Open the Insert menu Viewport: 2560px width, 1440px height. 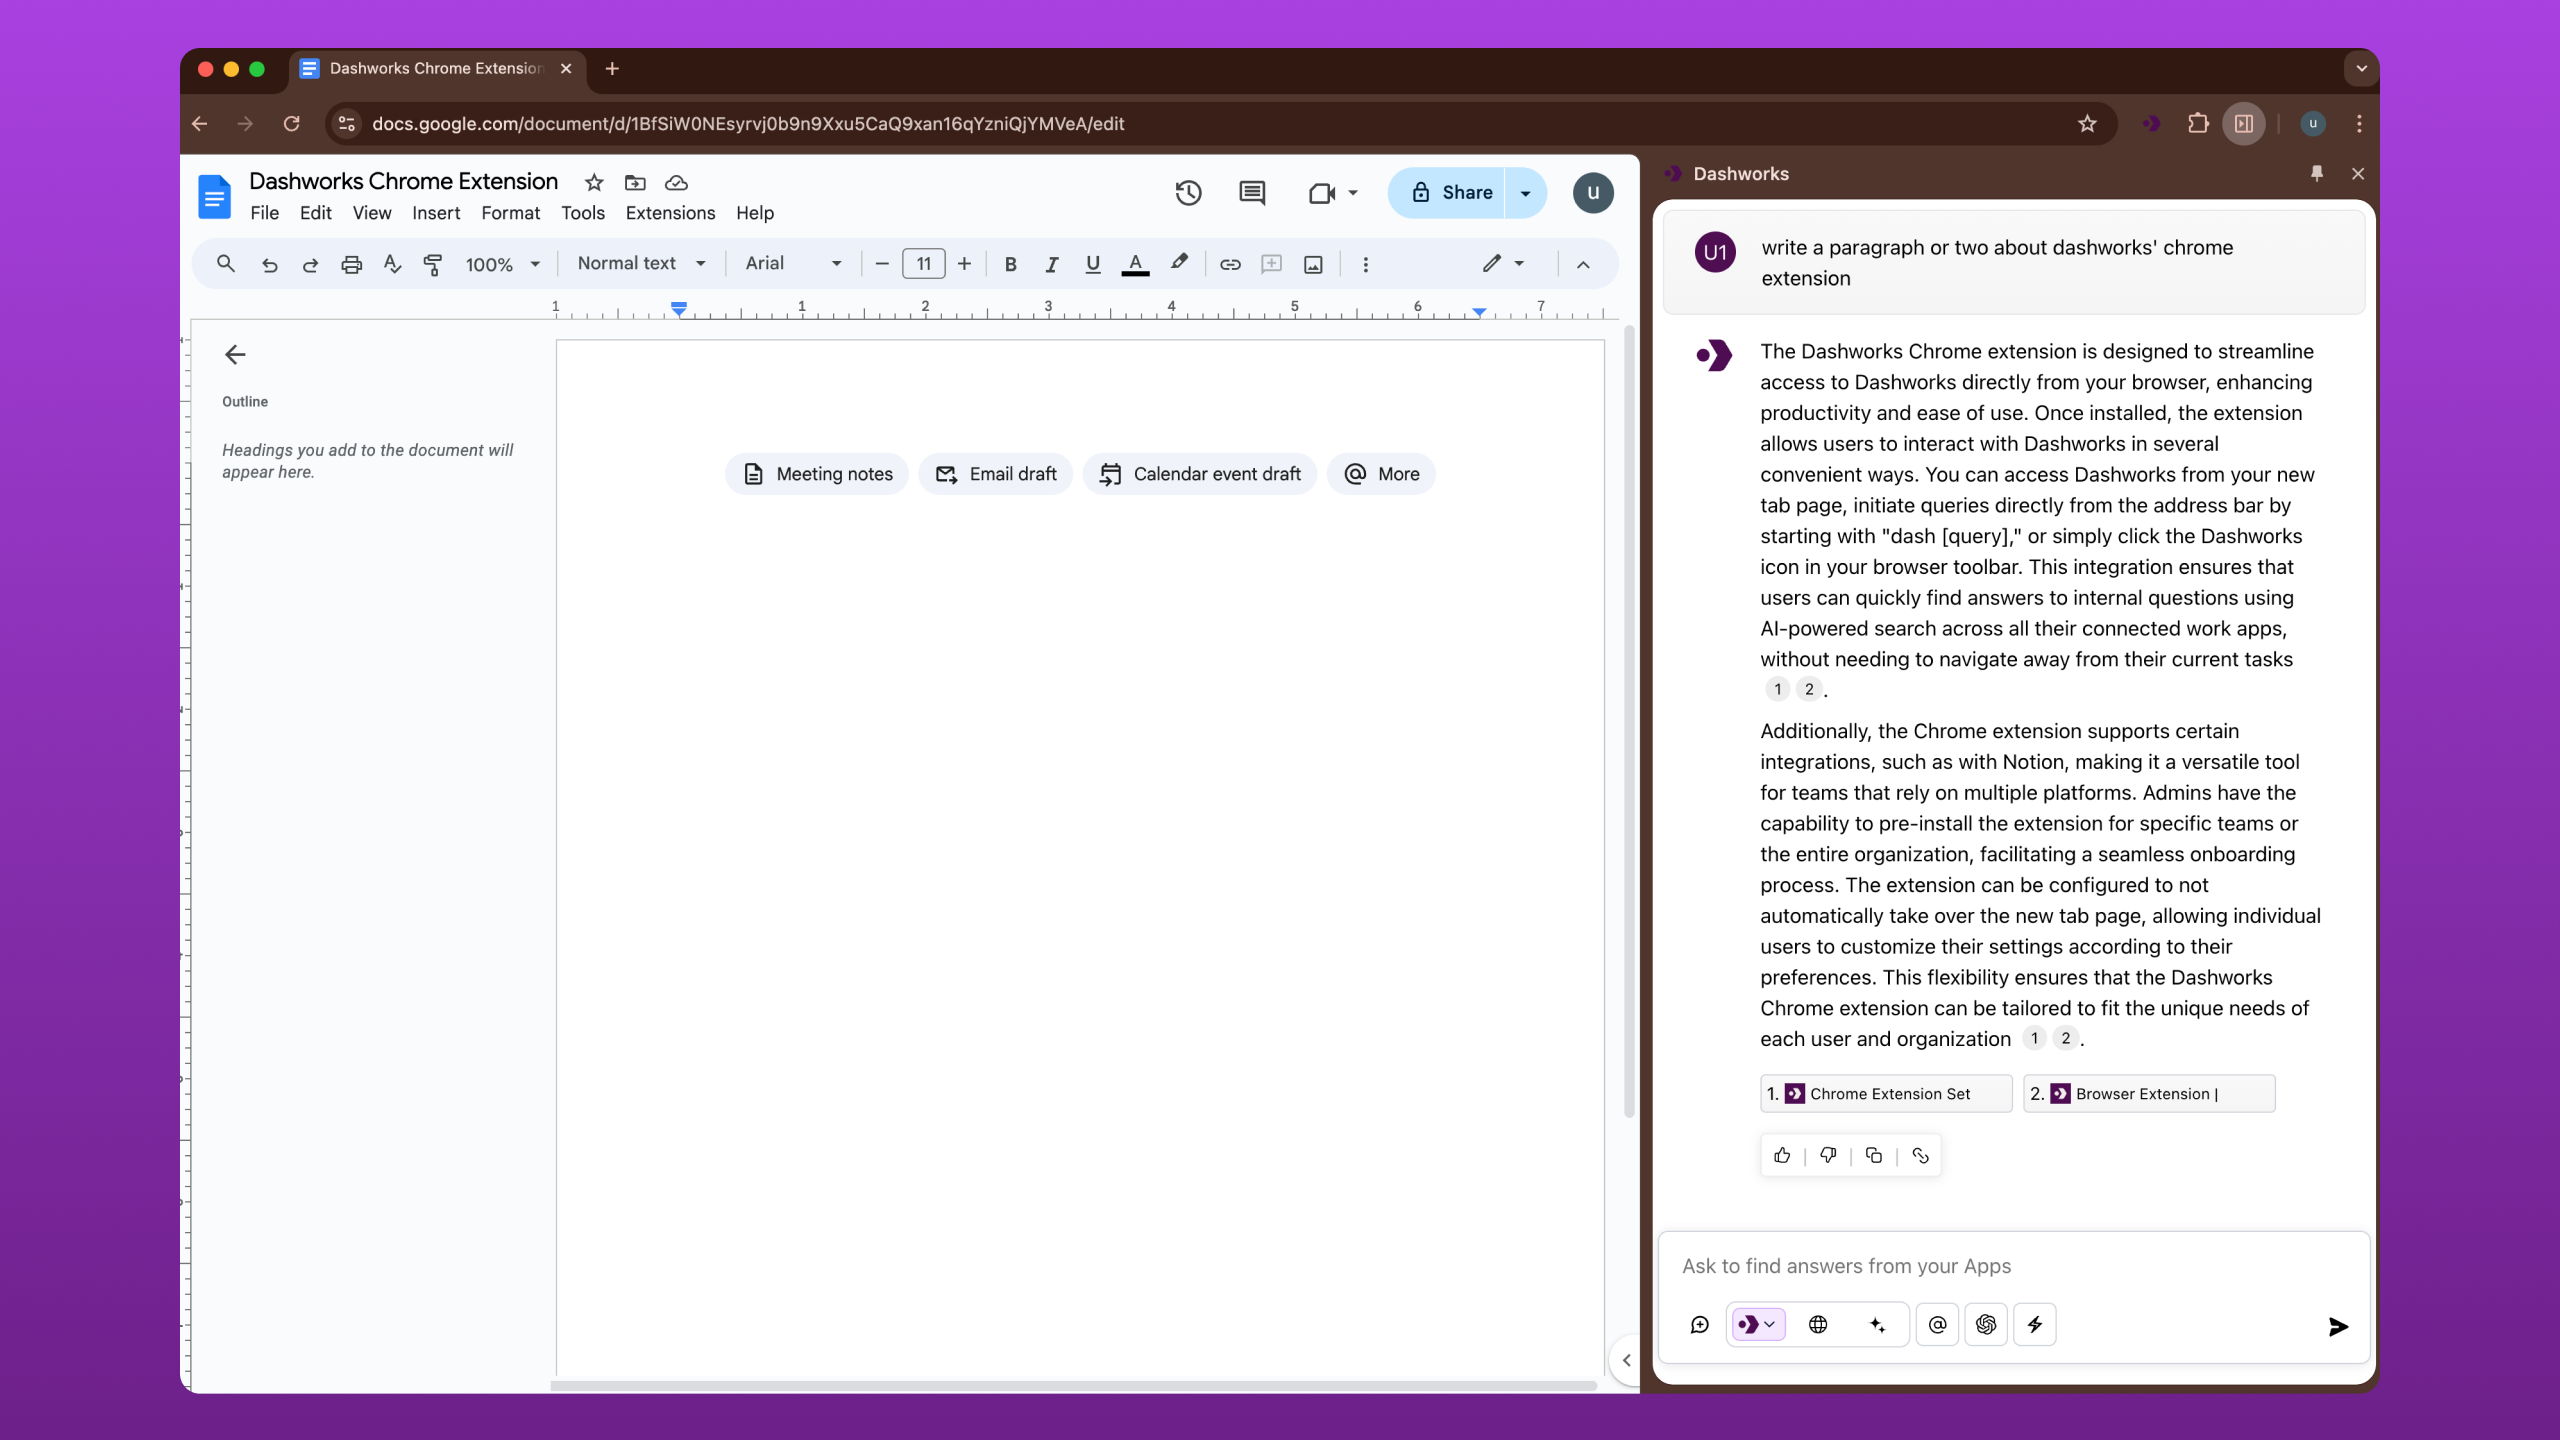point(436,213)
